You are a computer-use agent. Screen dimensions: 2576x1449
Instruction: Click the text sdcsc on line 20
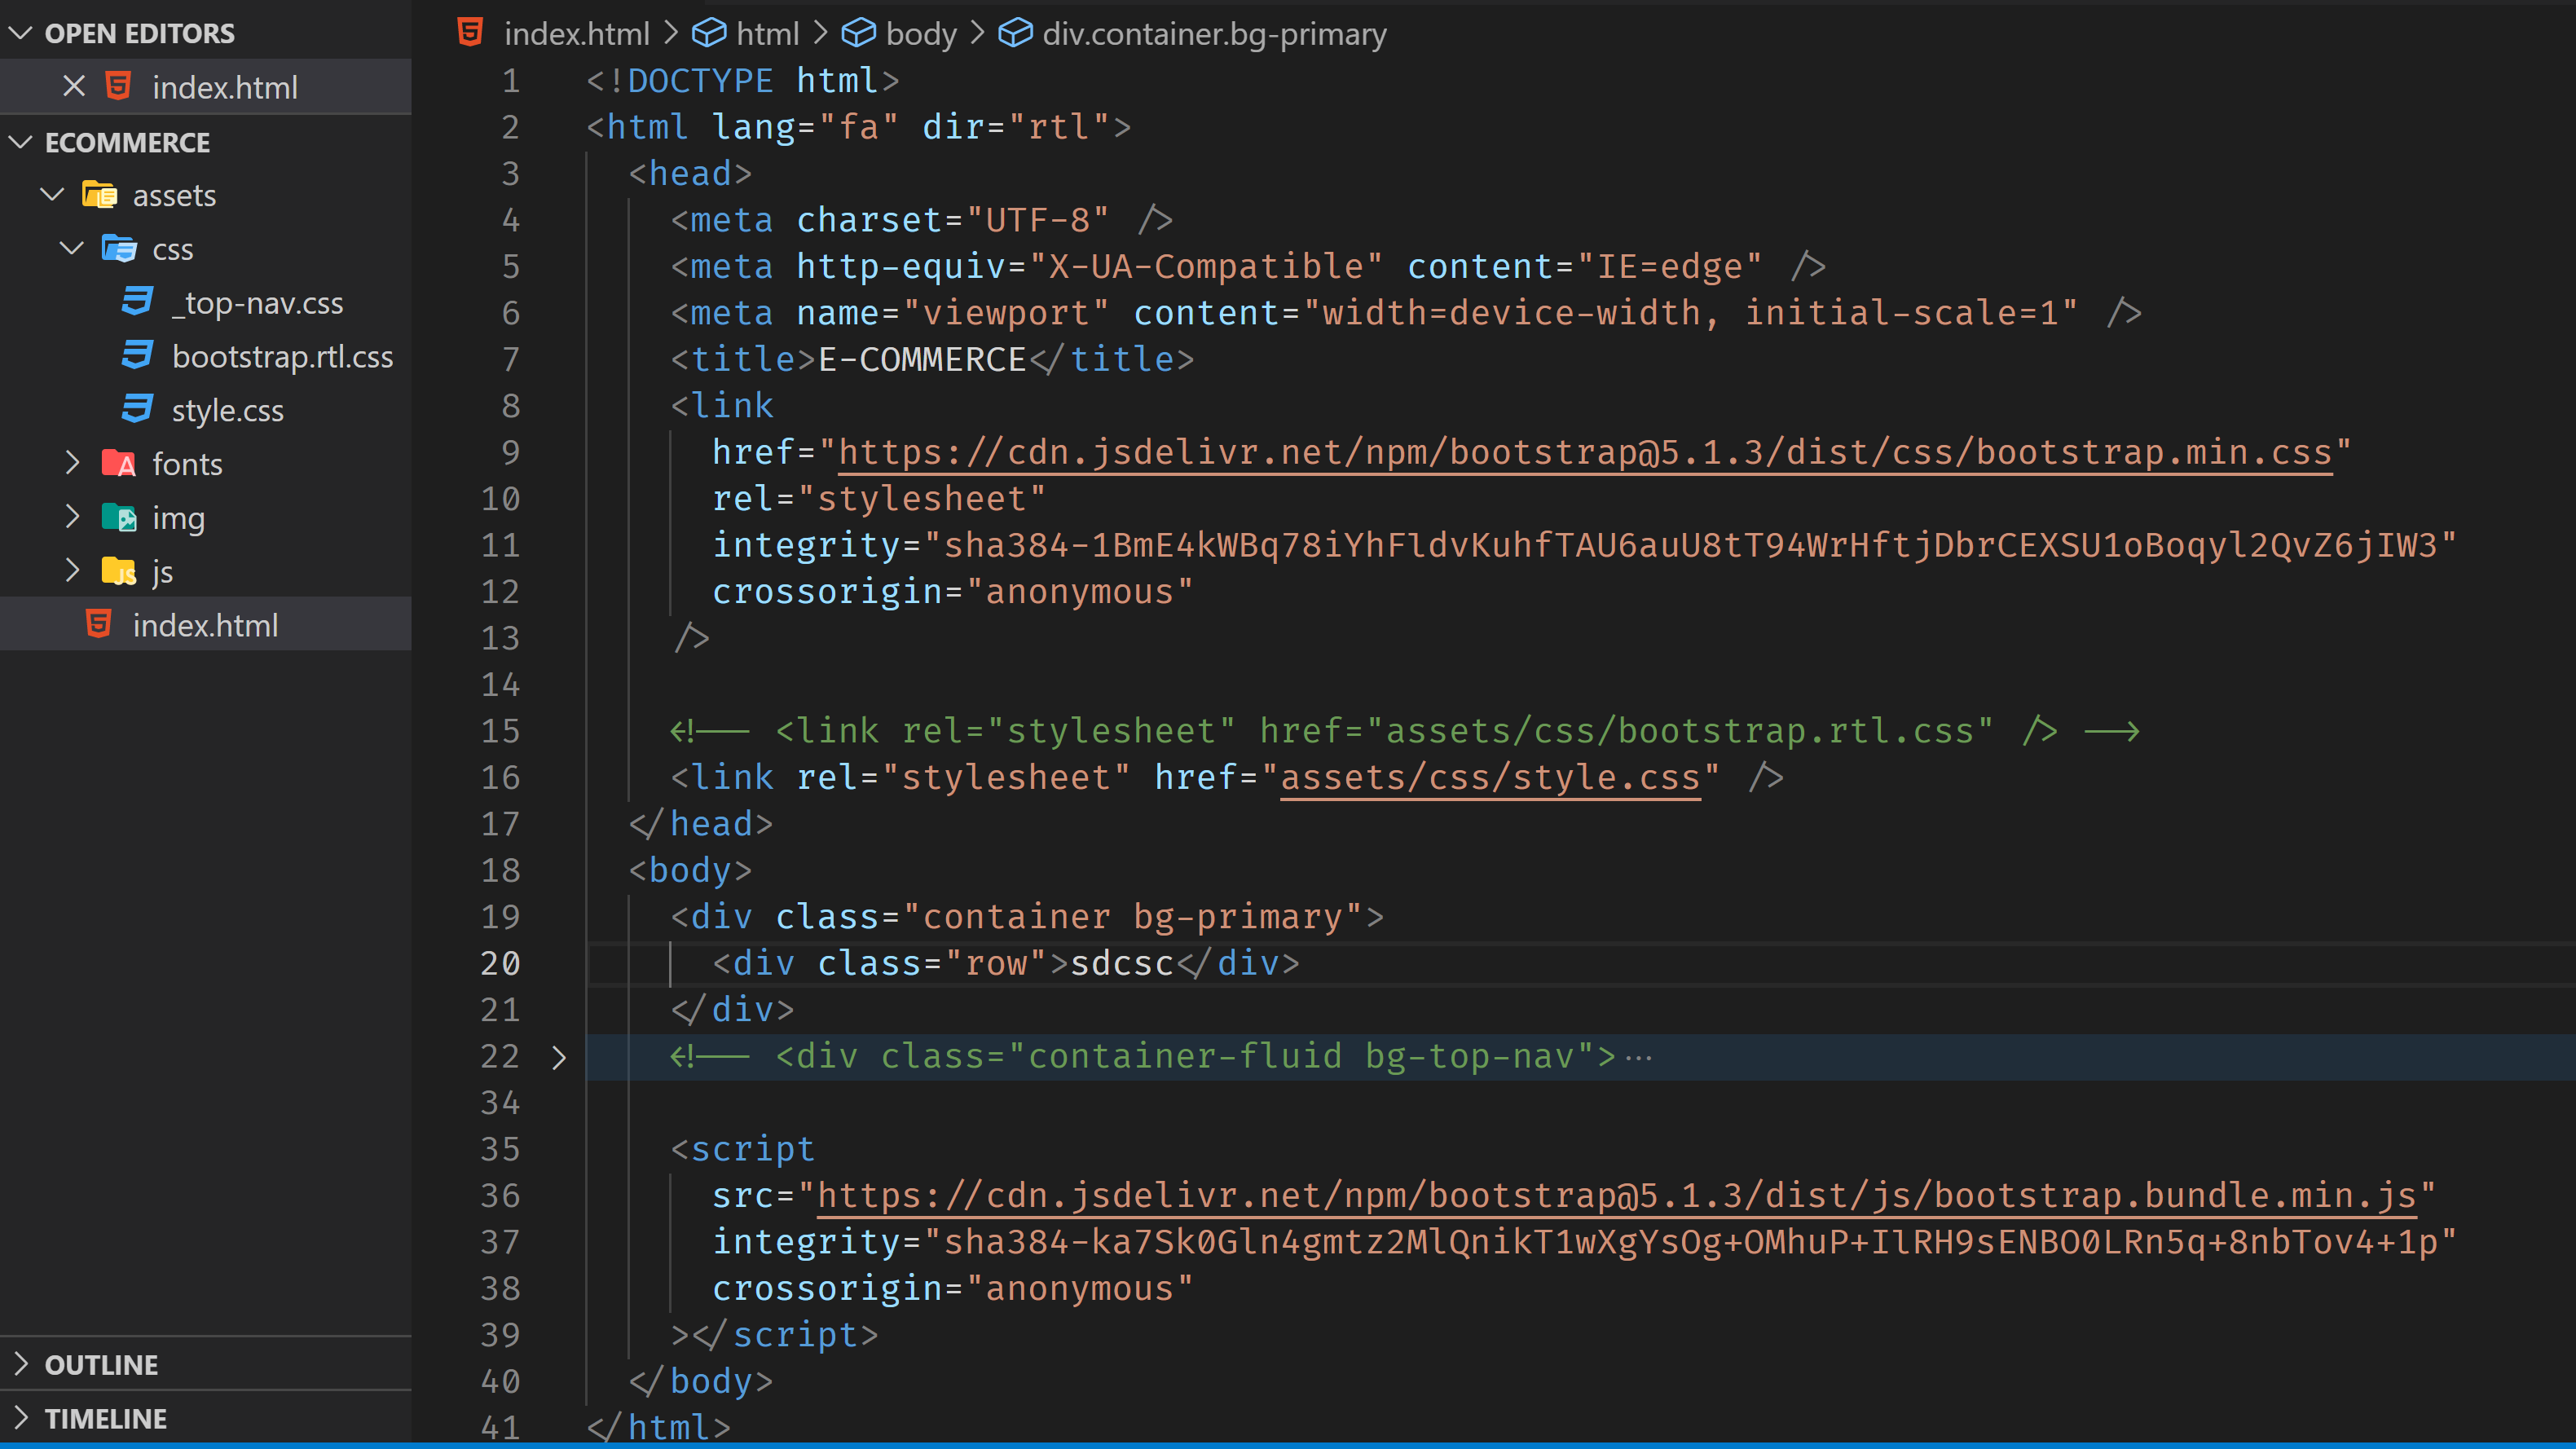pyautogui.click(x=1122, y=963)
